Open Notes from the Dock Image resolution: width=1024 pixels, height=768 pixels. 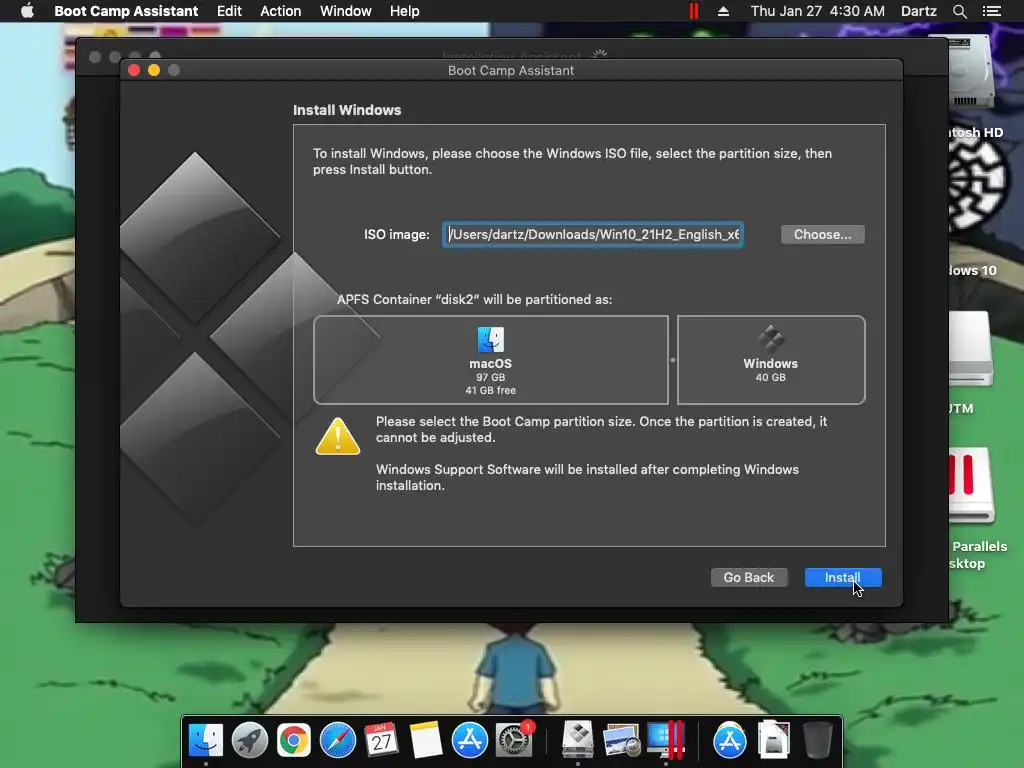coord(426,740)
